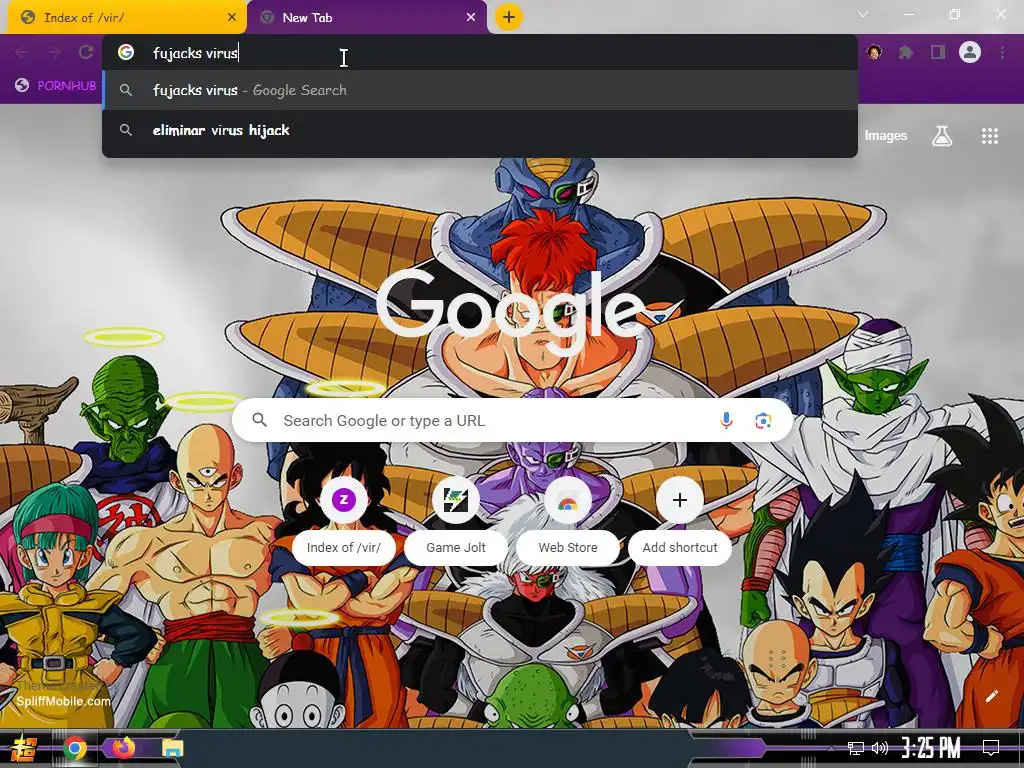Open the Start menu on taskbar
The image size is (1024, 768).
pos(25,748)
